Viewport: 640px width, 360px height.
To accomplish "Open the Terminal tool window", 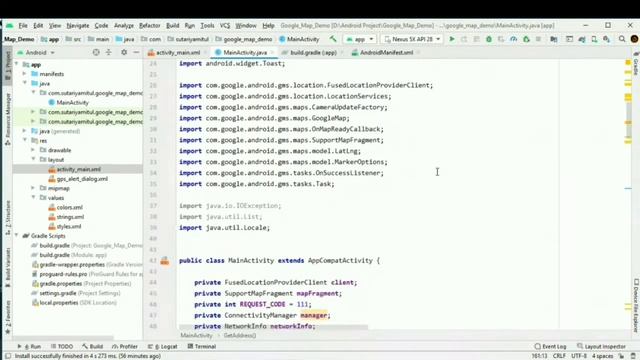I will pyautogui.click(x=202, y=347).
